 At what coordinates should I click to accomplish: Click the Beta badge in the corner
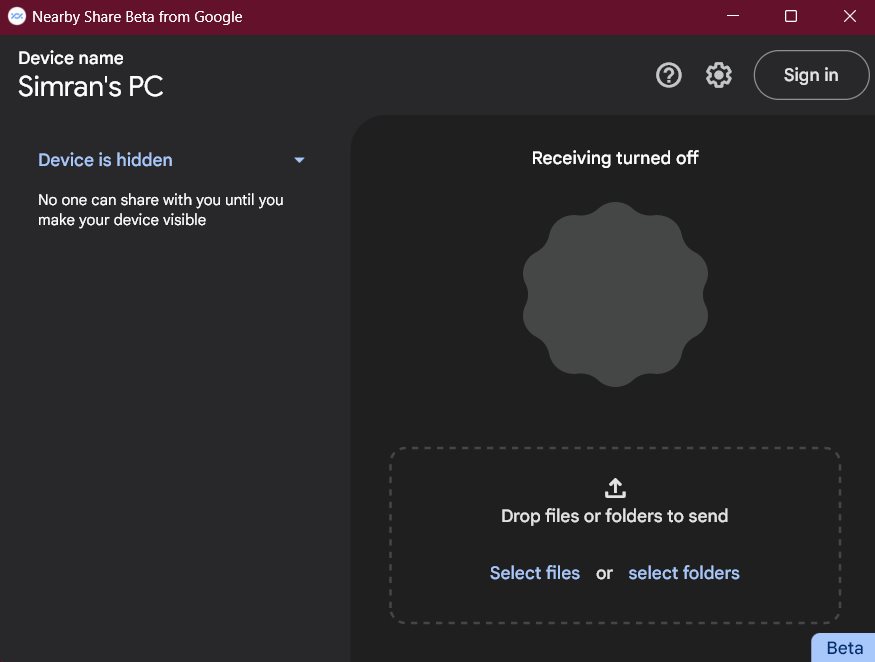844,648
